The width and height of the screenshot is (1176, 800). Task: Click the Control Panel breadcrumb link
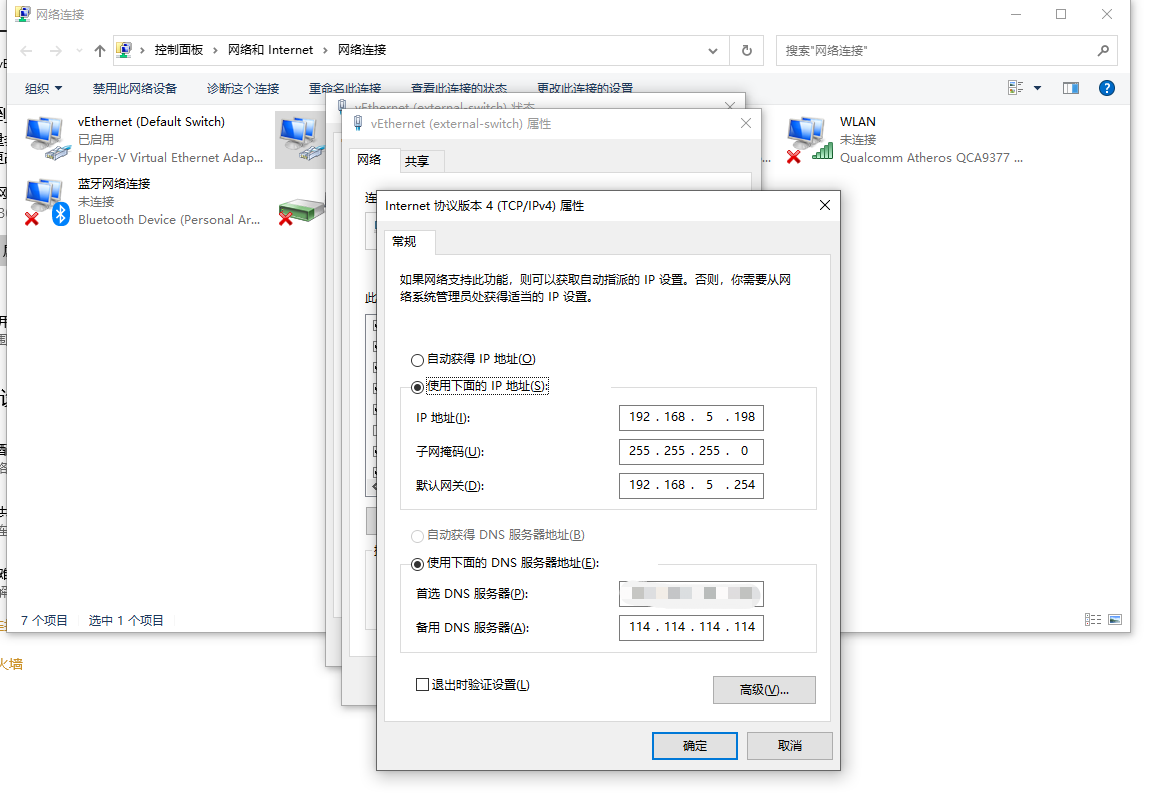pos(178,50)
